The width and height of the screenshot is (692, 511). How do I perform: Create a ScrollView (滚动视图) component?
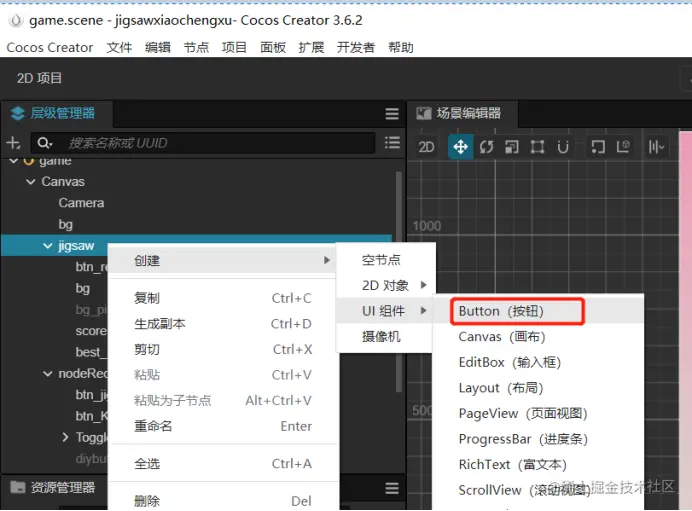click(x=538, y=490)
